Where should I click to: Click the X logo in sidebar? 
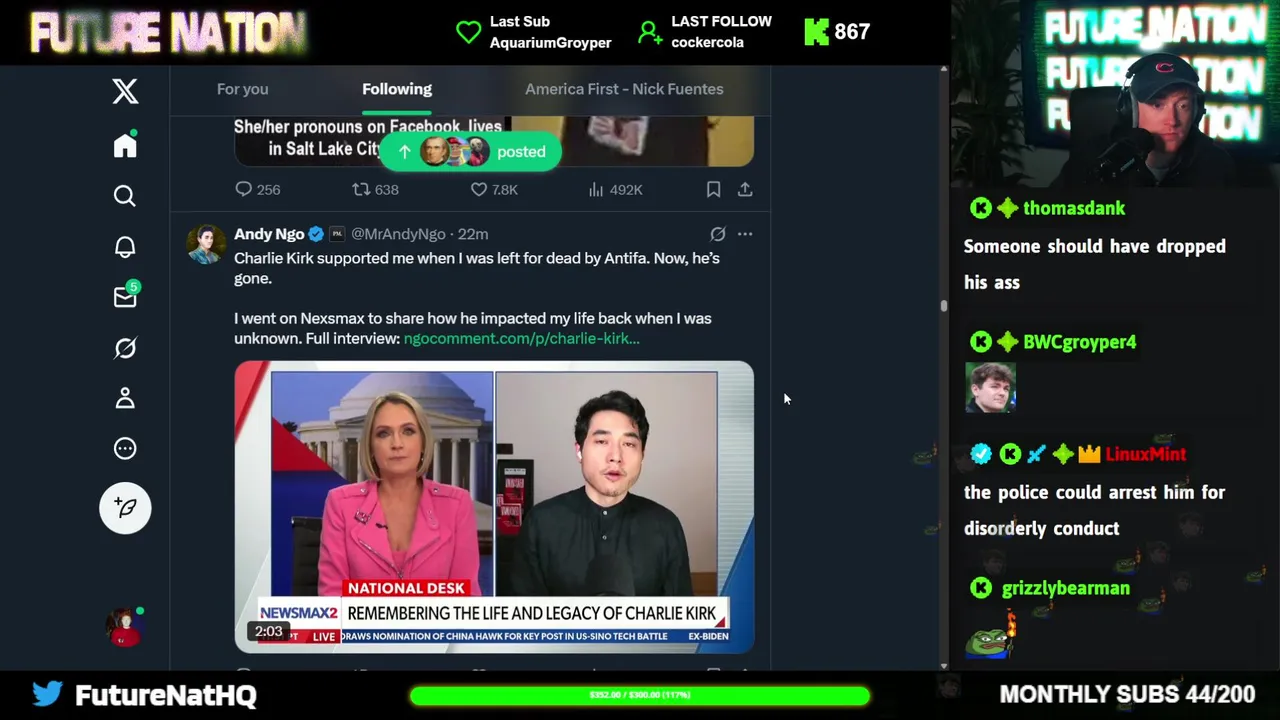pyautogui.click(x=125, y=91)
